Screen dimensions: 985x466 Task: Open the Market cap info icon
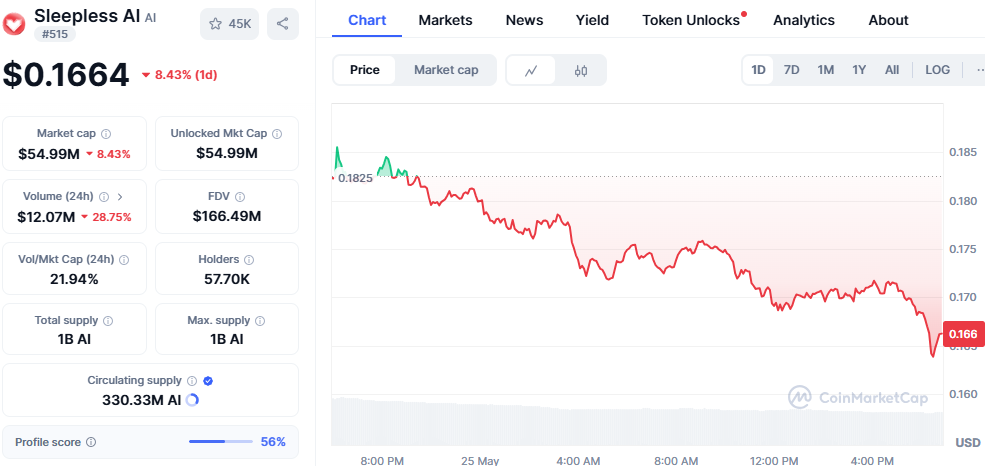(x=106, y=134)
